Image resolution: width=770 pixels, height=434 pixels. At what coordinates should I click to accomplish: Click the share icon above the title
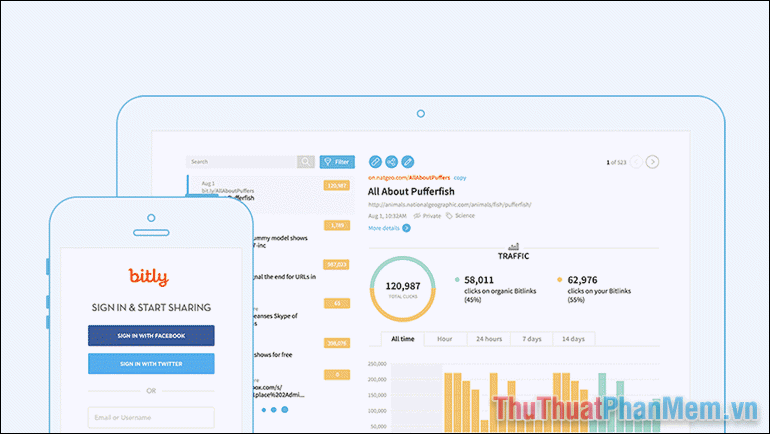pos(391,161)
